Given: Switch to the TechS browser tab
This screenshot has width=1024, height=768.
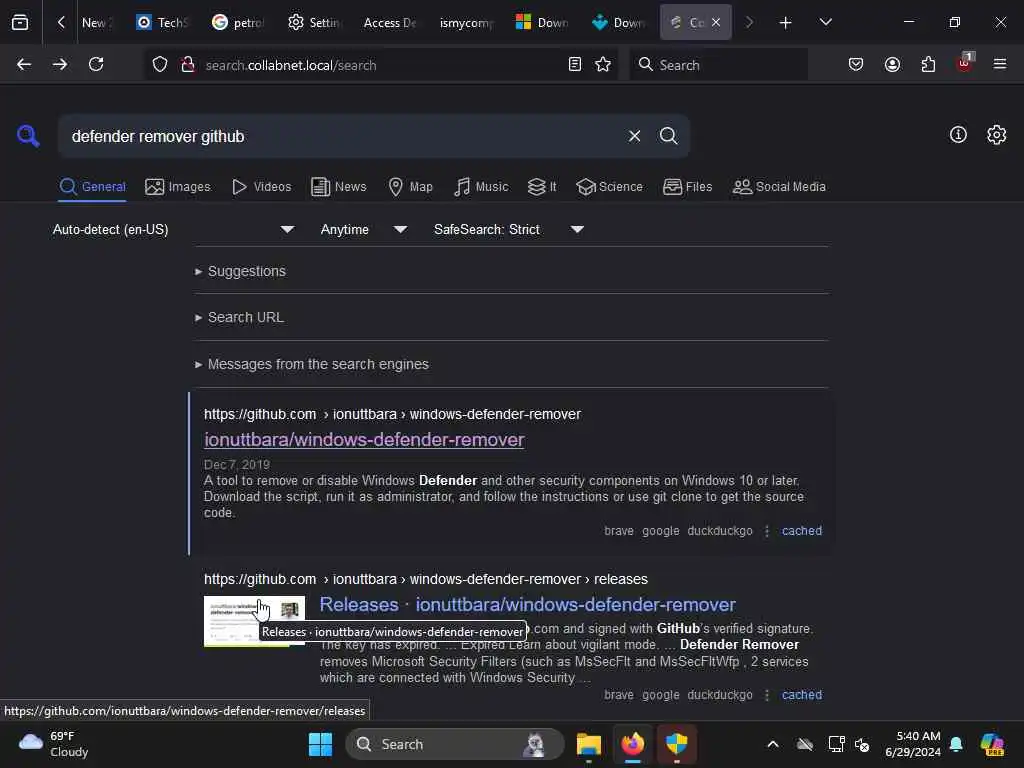Looking at the screenshot, I should pos(162,23).
